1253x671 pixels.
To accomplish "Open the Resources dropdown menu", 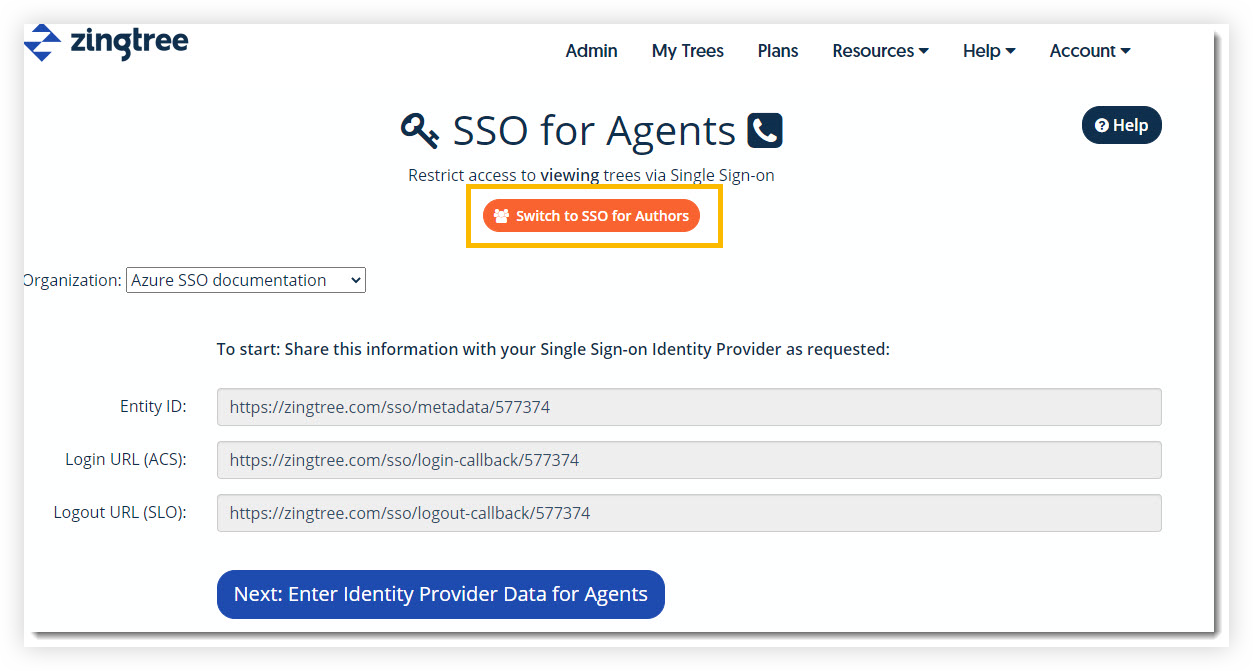I will (879, 50).
